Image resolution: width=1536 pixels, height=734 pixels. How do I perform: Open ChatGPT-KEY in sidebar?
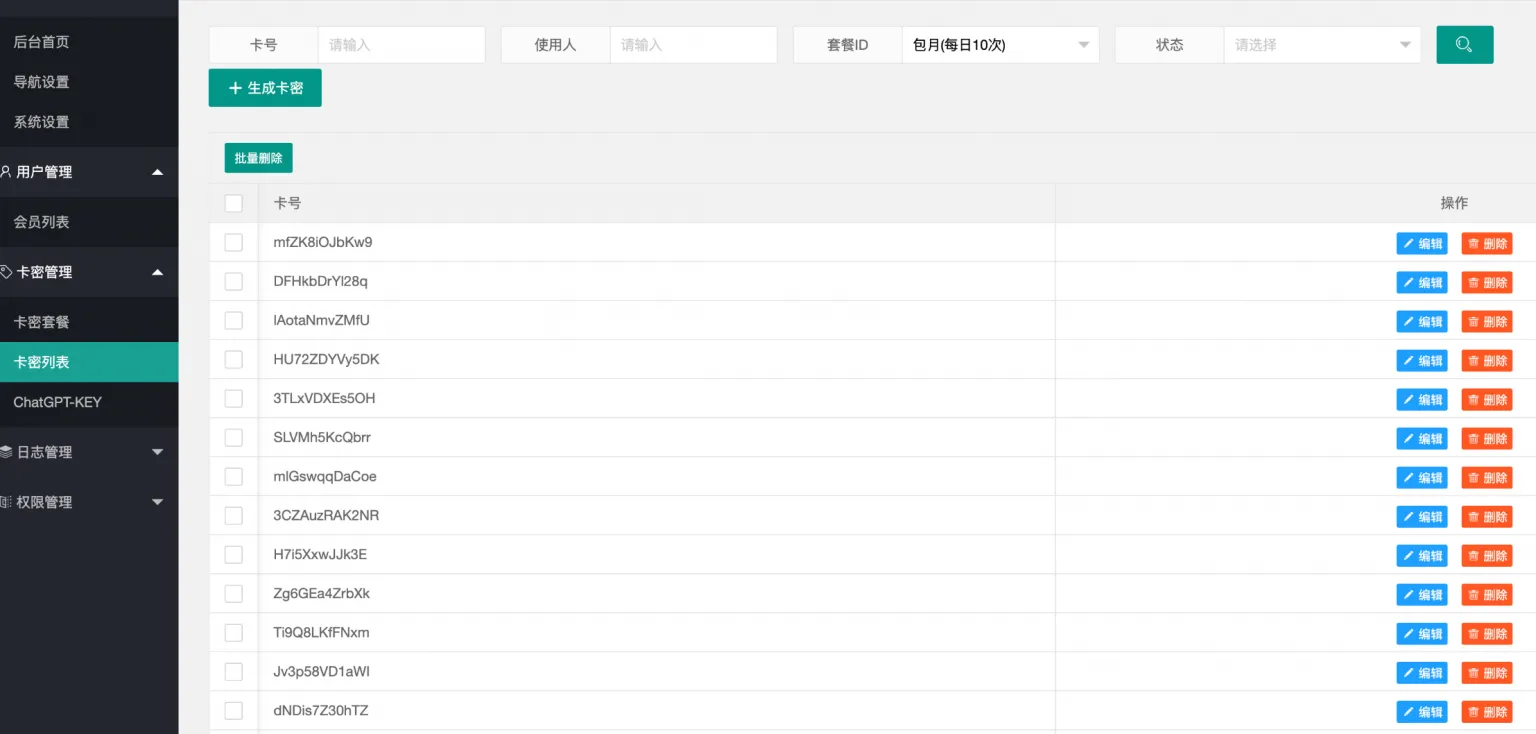click(x=89, y=402)
